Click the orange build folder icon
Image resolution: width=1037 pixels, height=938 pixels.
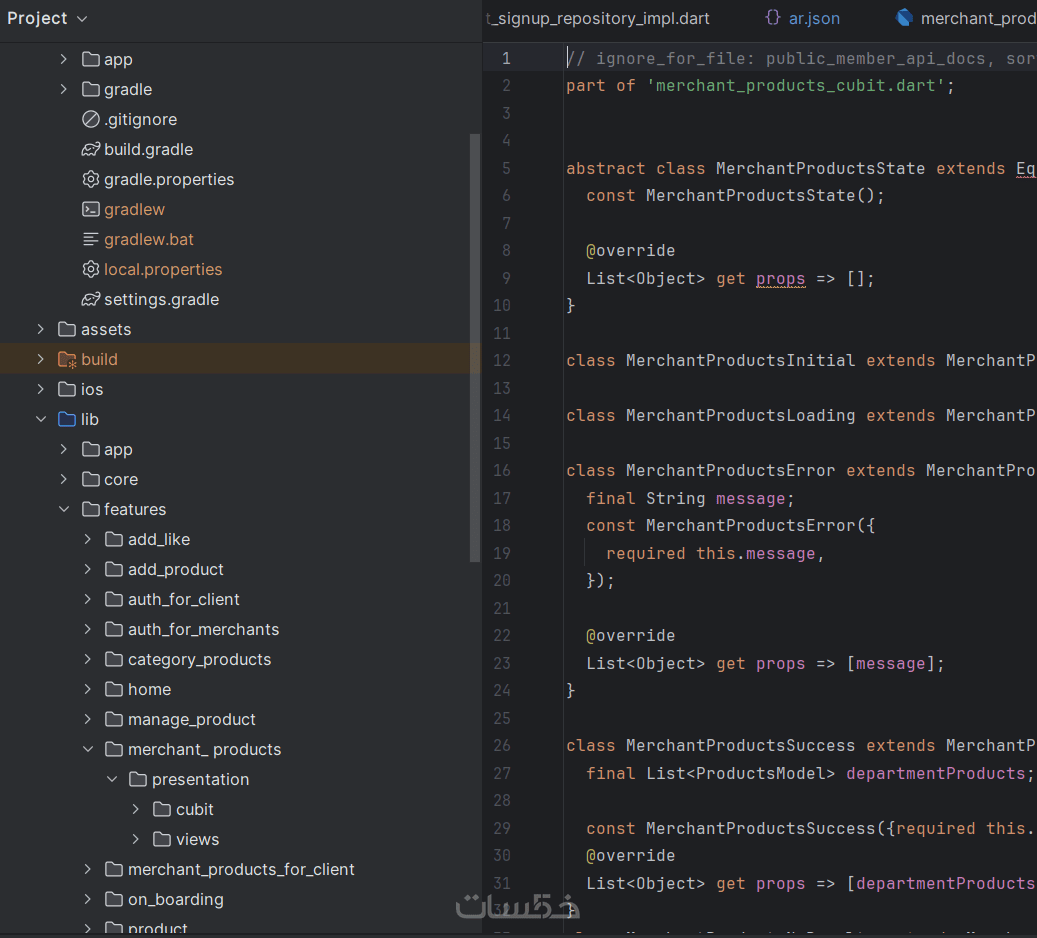point(67,359)
